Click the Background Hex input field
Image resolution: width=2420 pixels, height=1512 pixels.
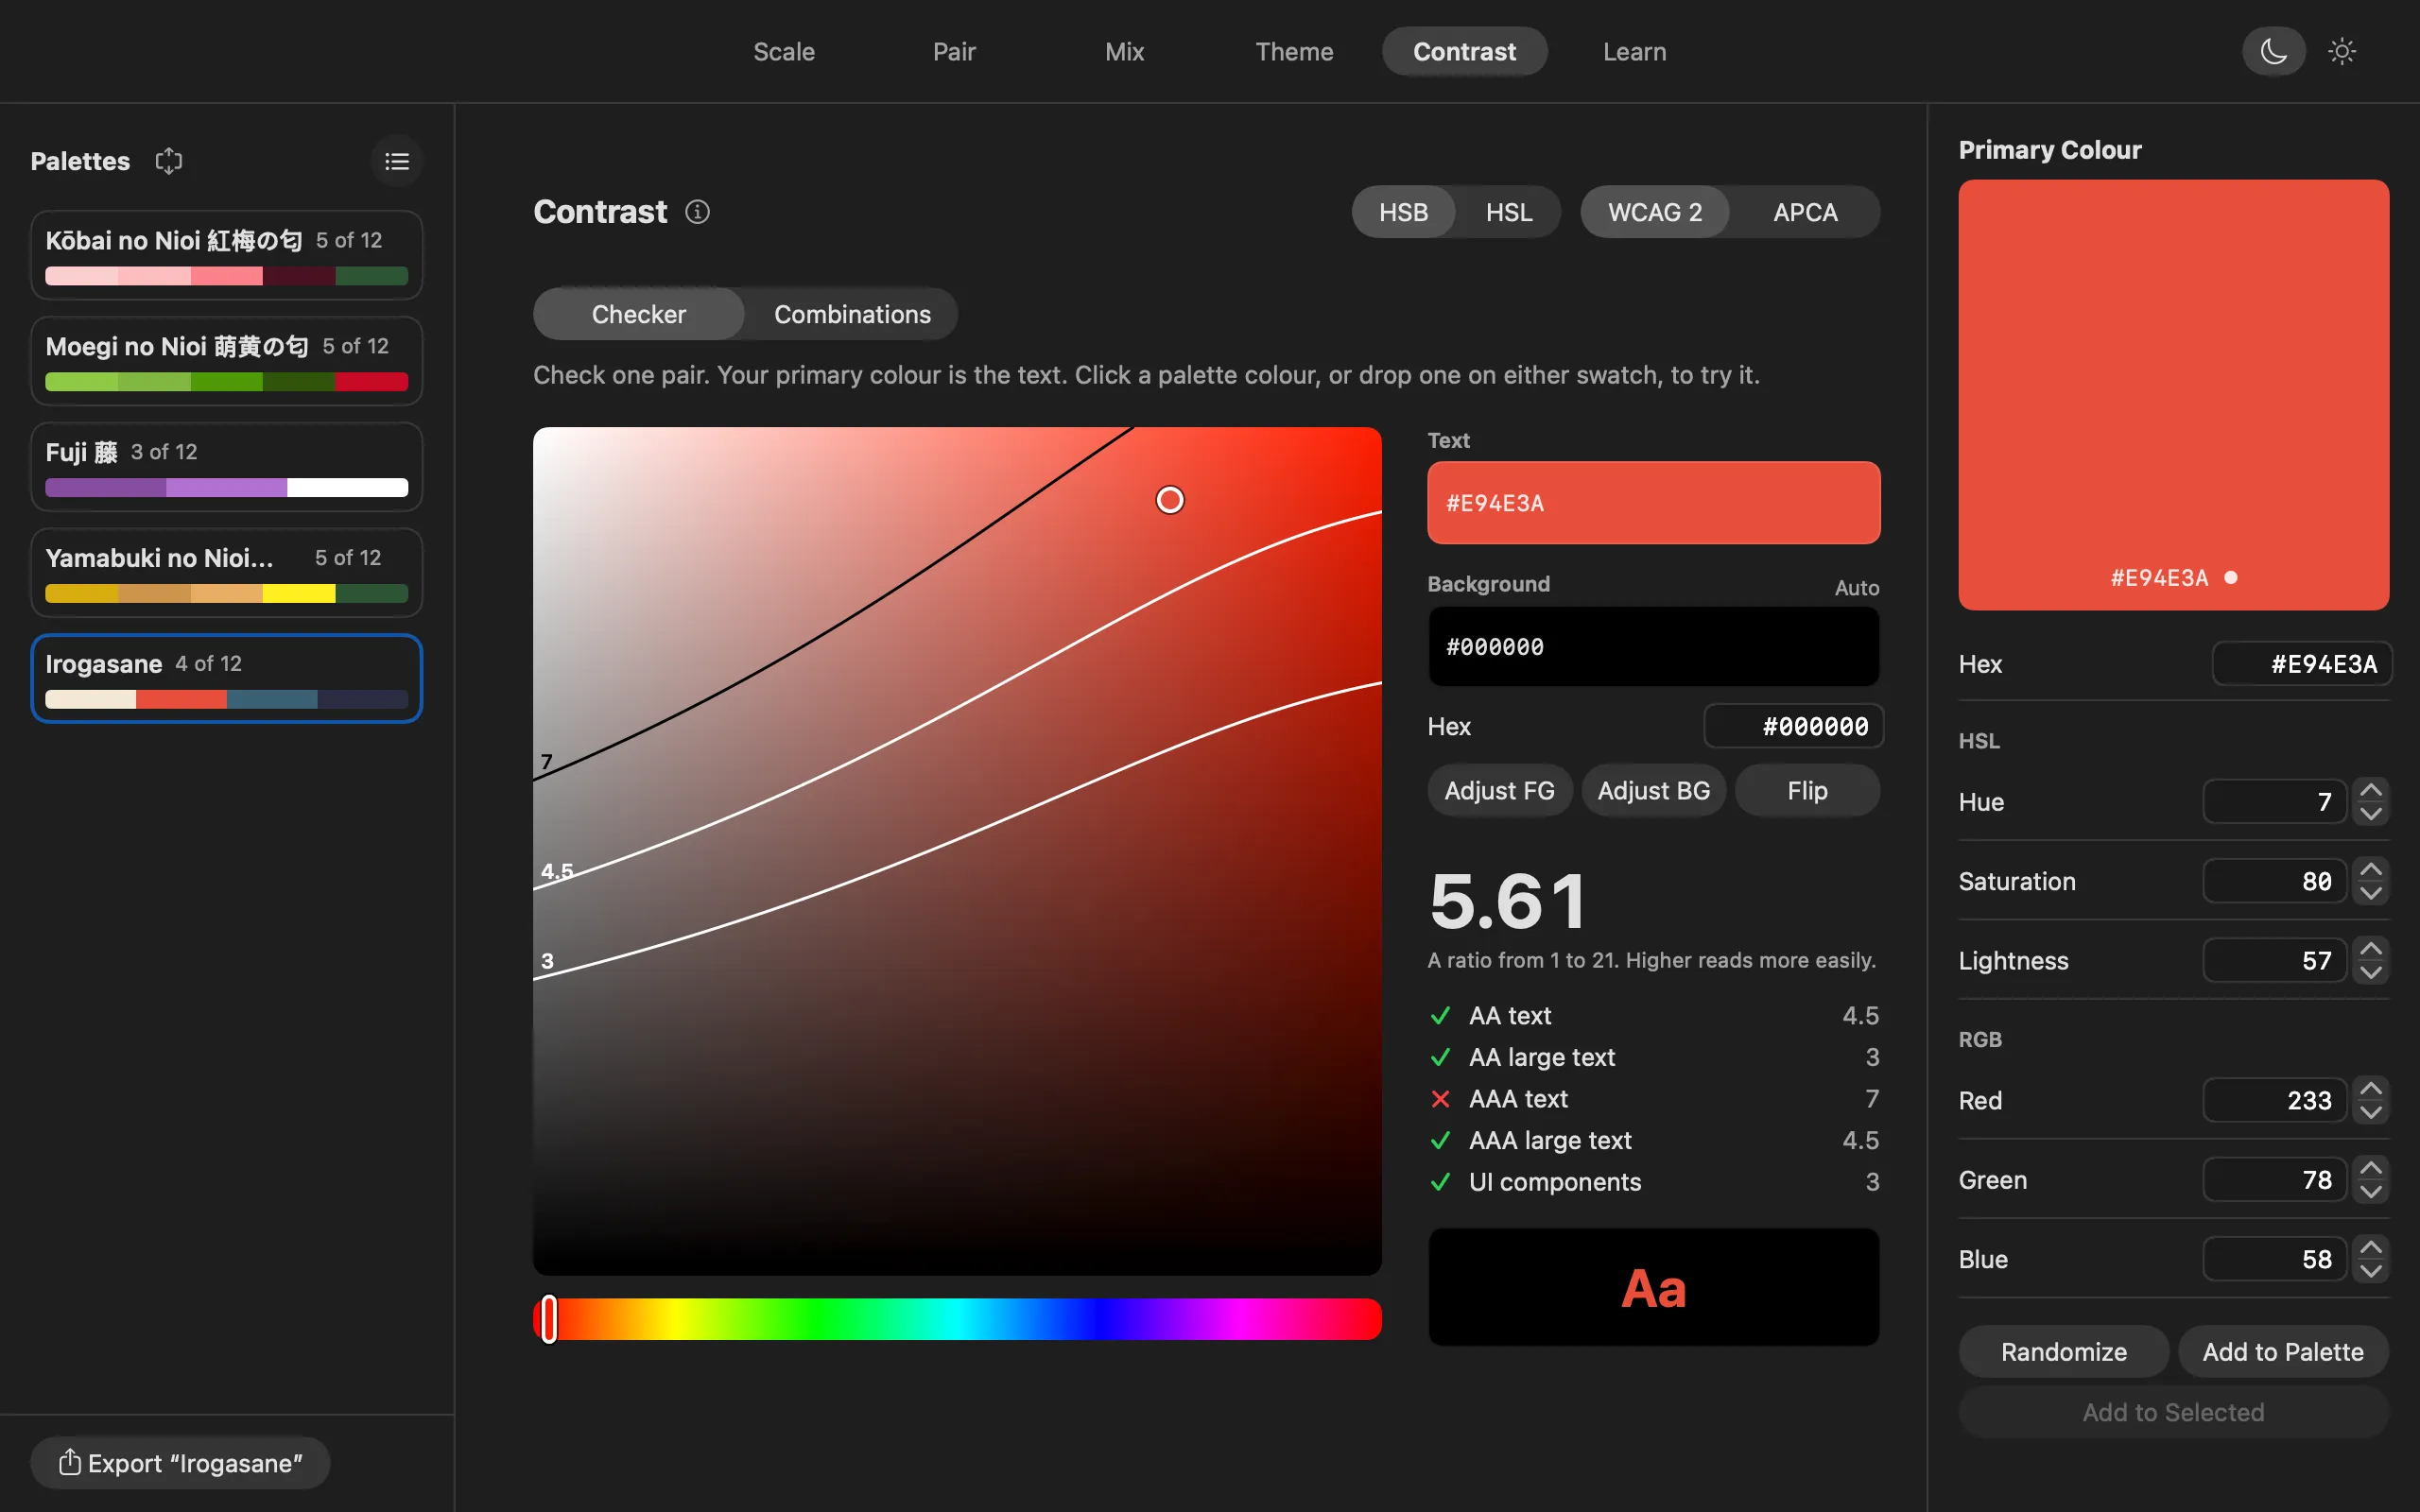[1793, 725]
